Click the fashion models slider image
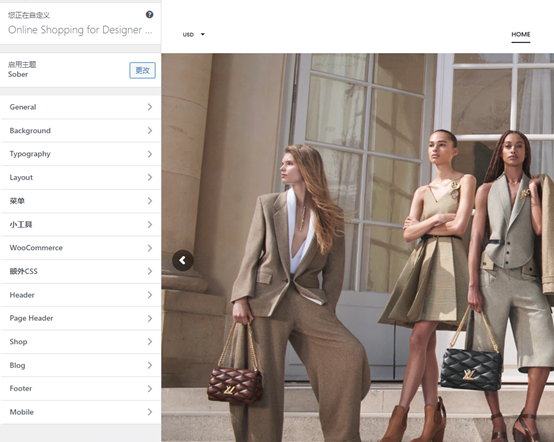 point(358,247)
